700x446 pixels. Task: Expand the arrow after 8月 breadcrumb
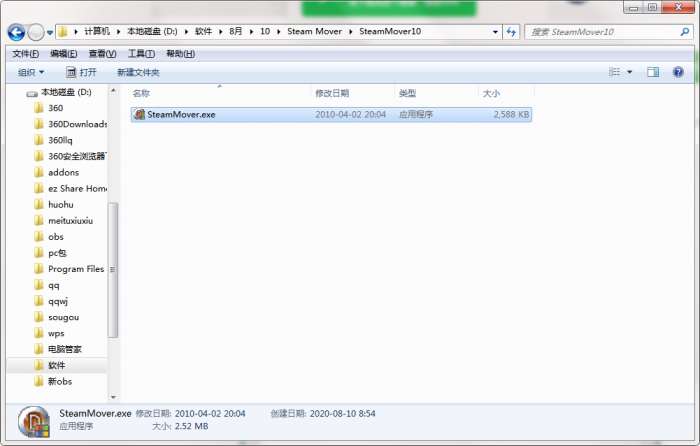[251, 32]
